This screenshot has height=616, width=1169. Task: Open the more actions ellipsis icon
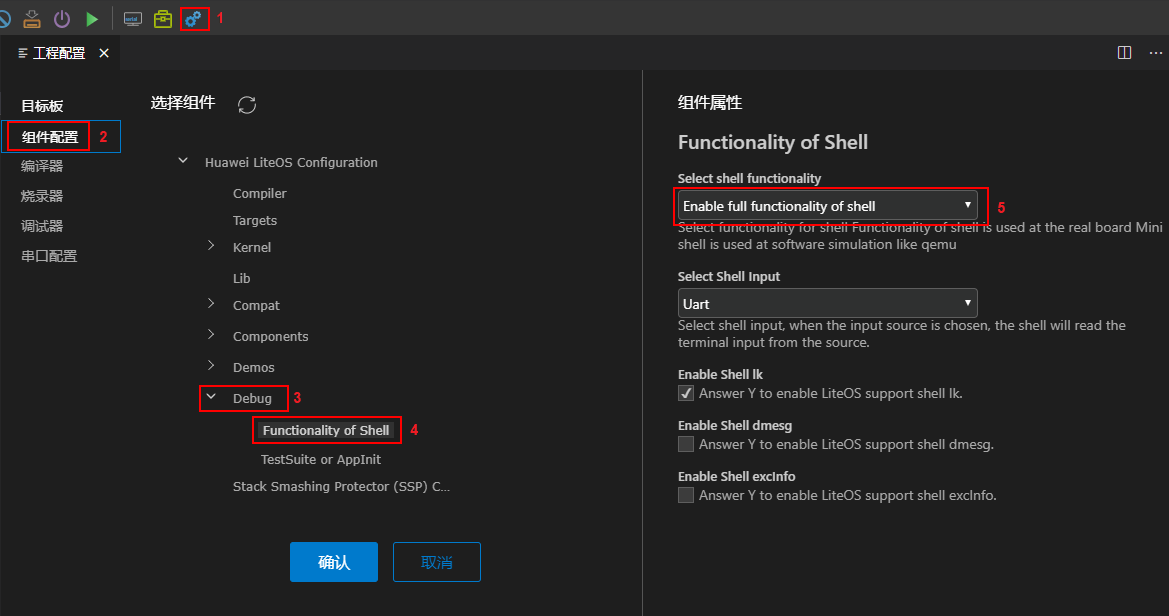click(x=1156, y=52)
